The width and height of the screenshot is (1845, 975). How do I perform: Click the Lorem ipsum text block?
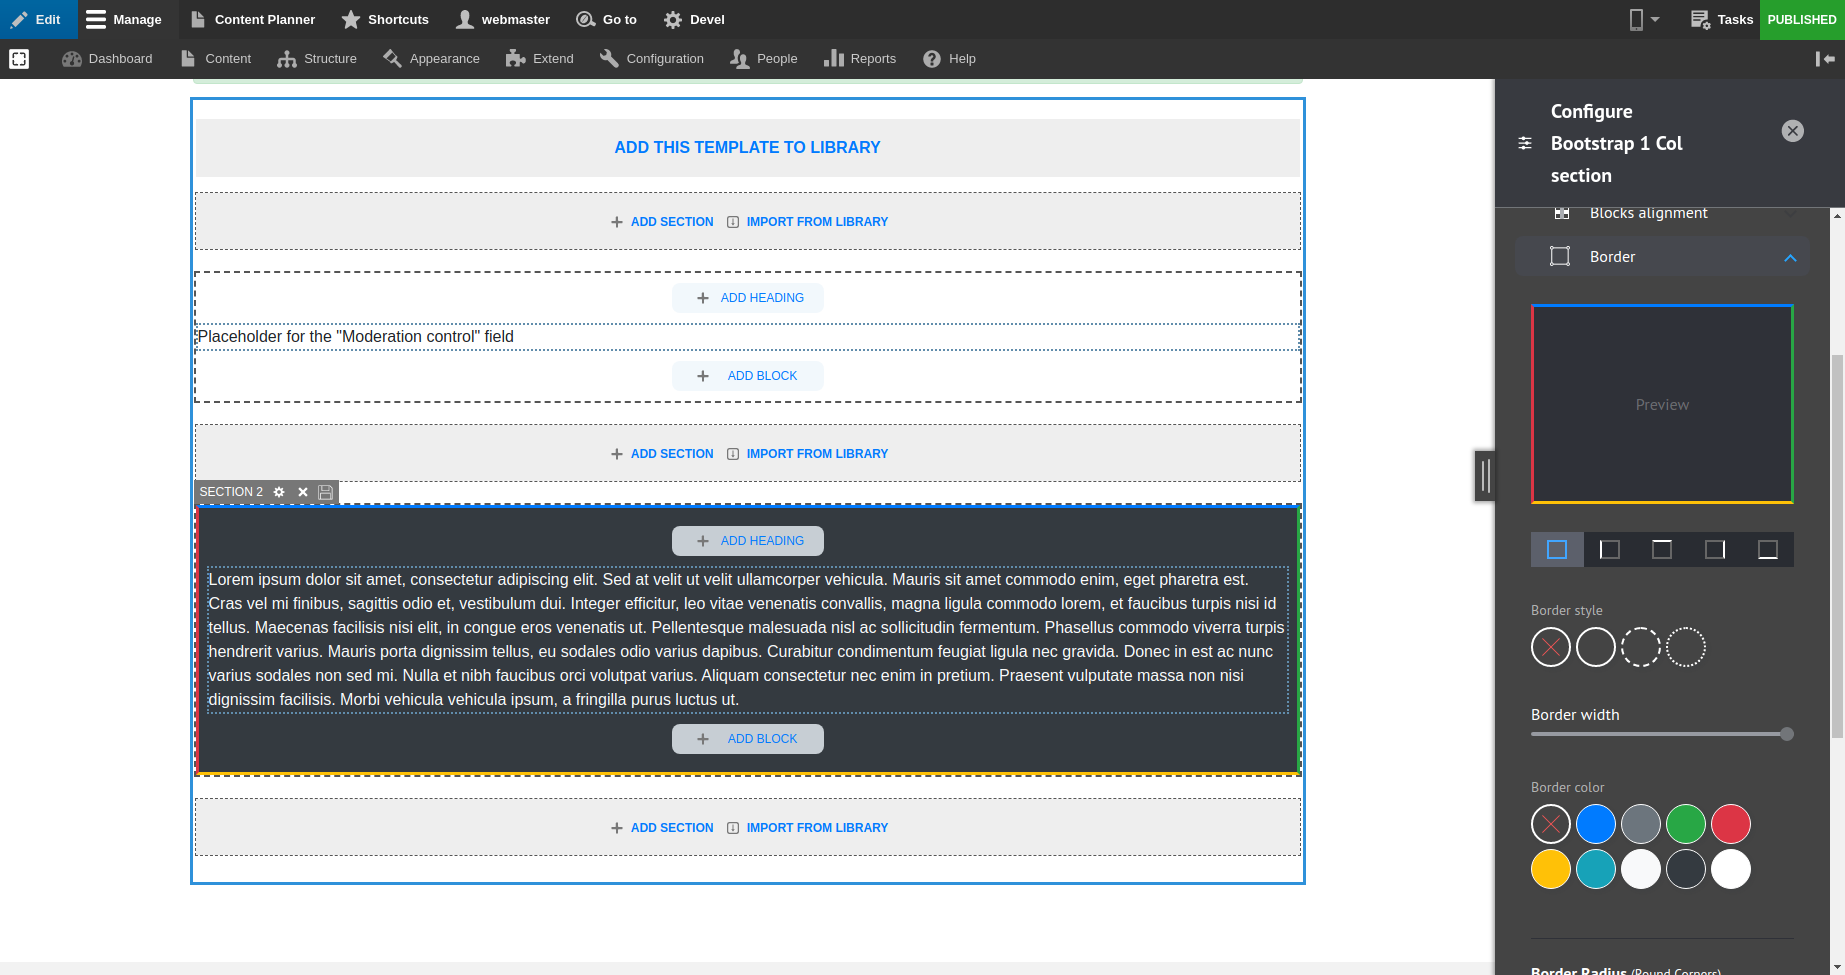(x=747, y=638)
